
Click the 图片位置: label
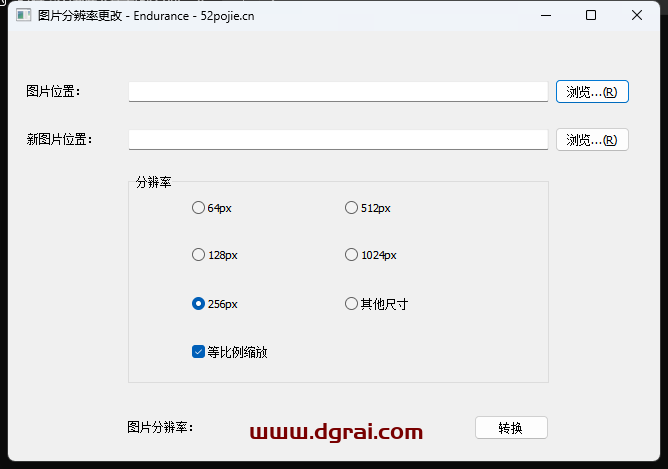tap(53, 91)
